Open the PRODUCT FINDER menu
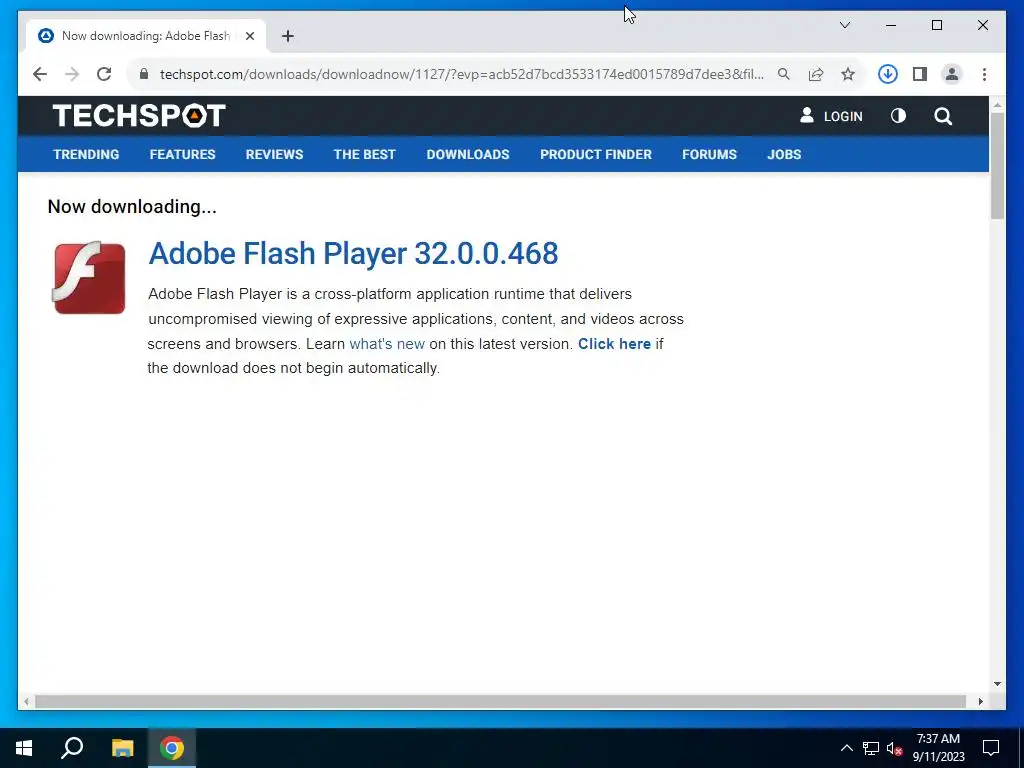 596,155
